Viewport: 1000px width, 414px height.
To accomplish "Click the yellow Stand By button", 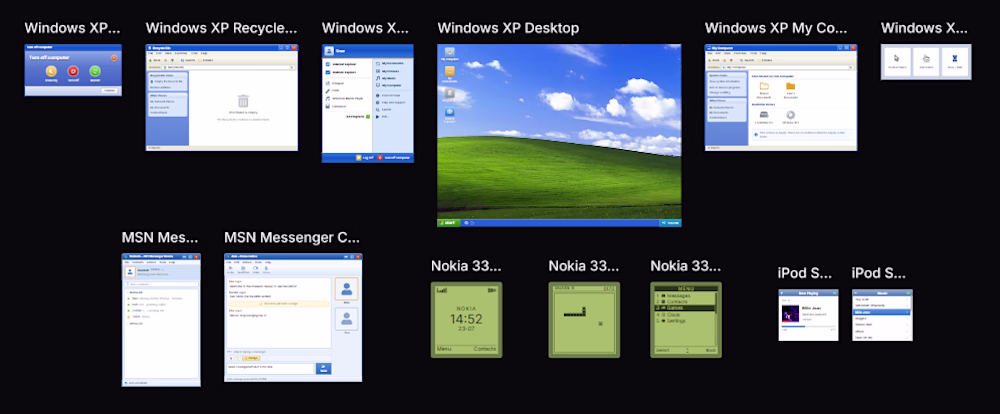I will [50, 71].
